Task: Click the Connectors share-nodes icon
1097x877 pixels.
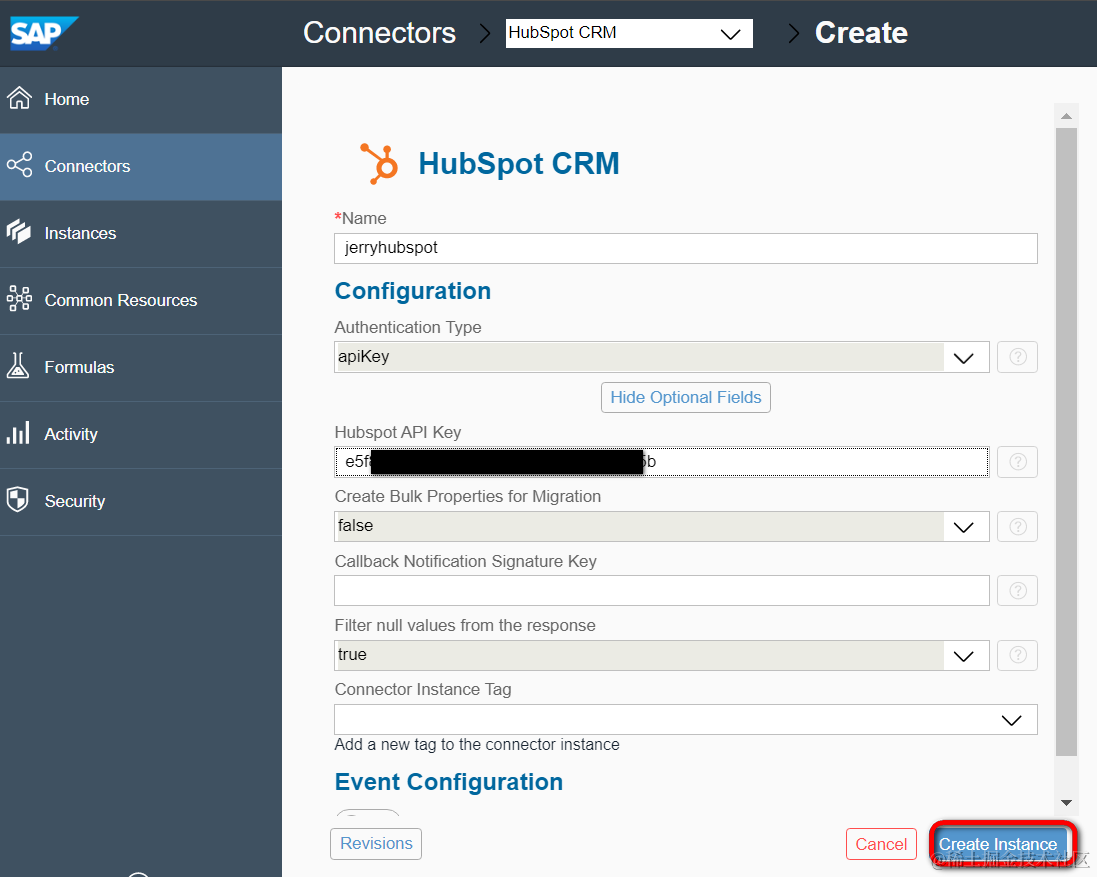Action: click(x=20, y=165)
